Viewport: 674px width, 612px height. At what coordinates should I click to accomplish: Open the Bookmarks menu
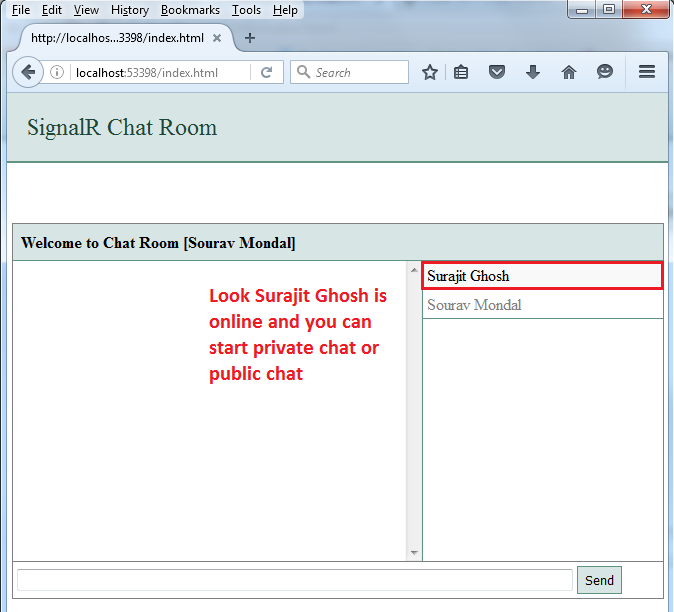[190, 10]
